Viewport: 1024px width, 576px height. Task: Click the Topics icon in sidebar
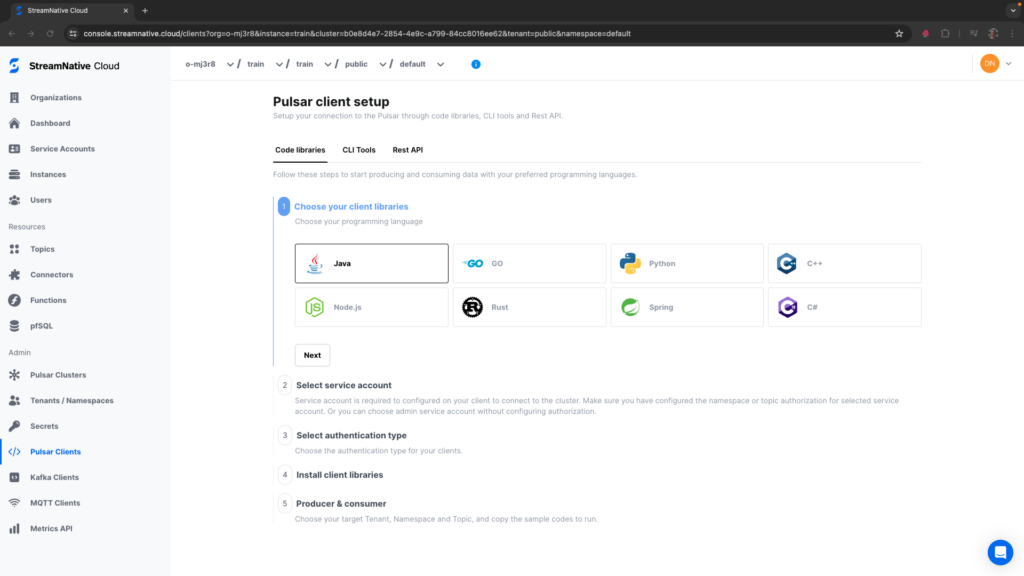[x=14, y=249]
